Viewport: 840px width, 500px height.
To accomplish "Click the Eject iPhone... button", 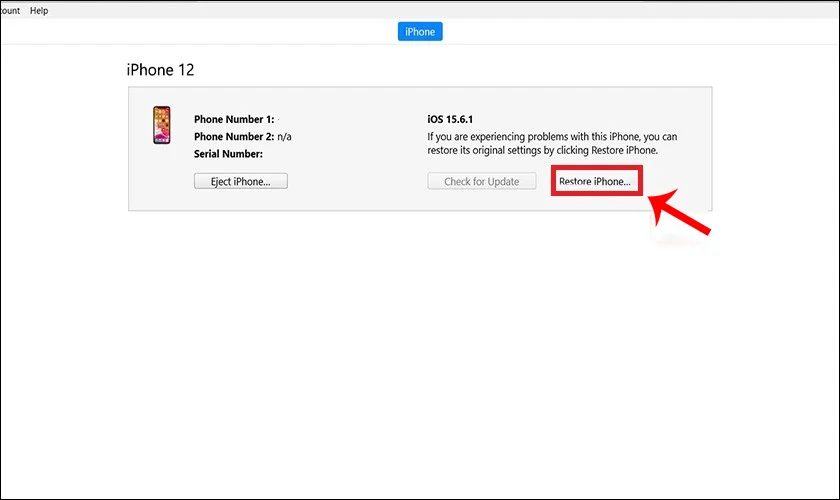I will 241,181.
